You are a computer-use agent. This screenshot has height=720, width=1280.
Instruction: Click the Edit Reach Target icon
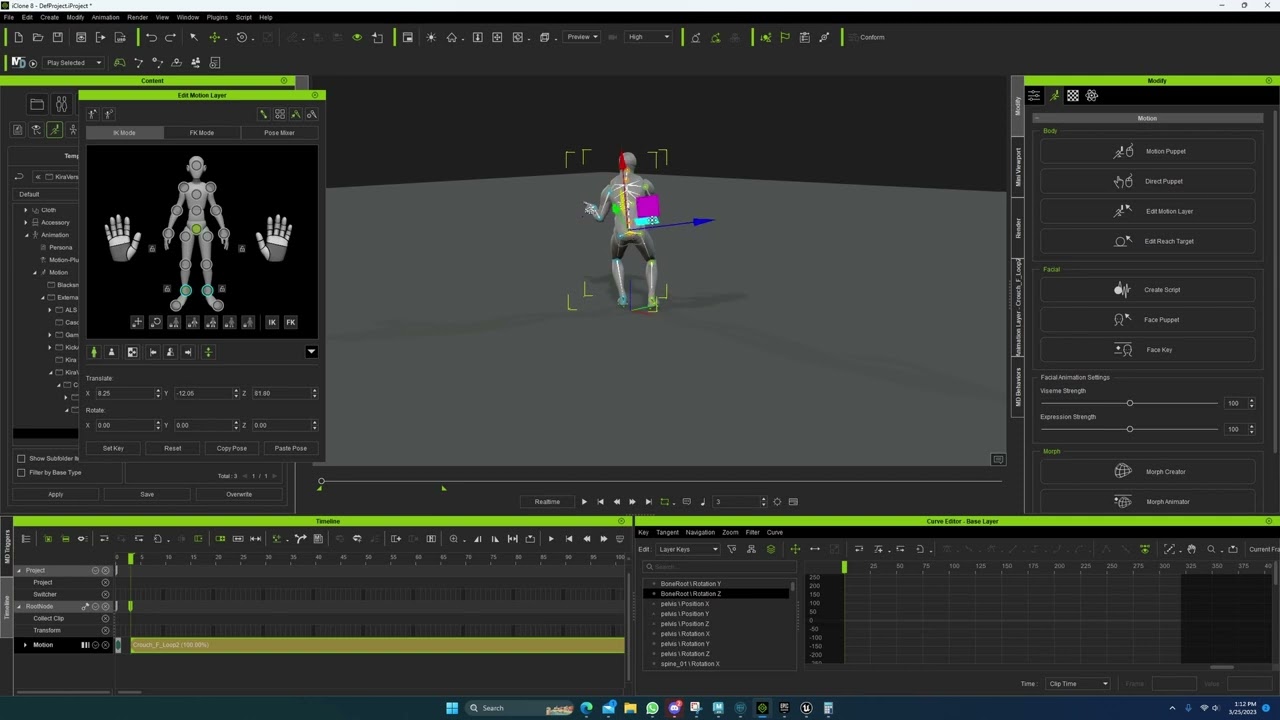pyautogui.click(x=1123, y=241)
